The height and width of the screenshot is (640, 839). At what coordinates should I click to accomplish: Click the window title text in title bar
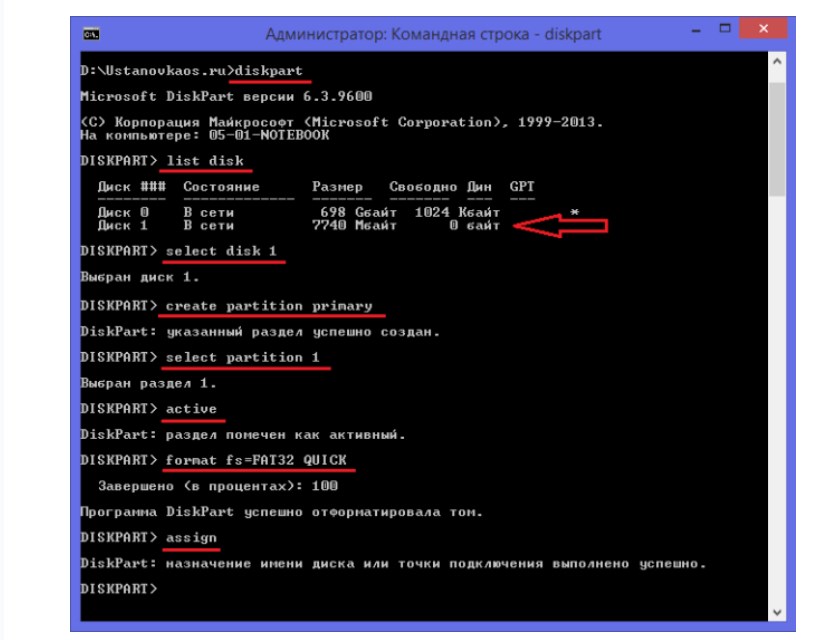[433, 34]
